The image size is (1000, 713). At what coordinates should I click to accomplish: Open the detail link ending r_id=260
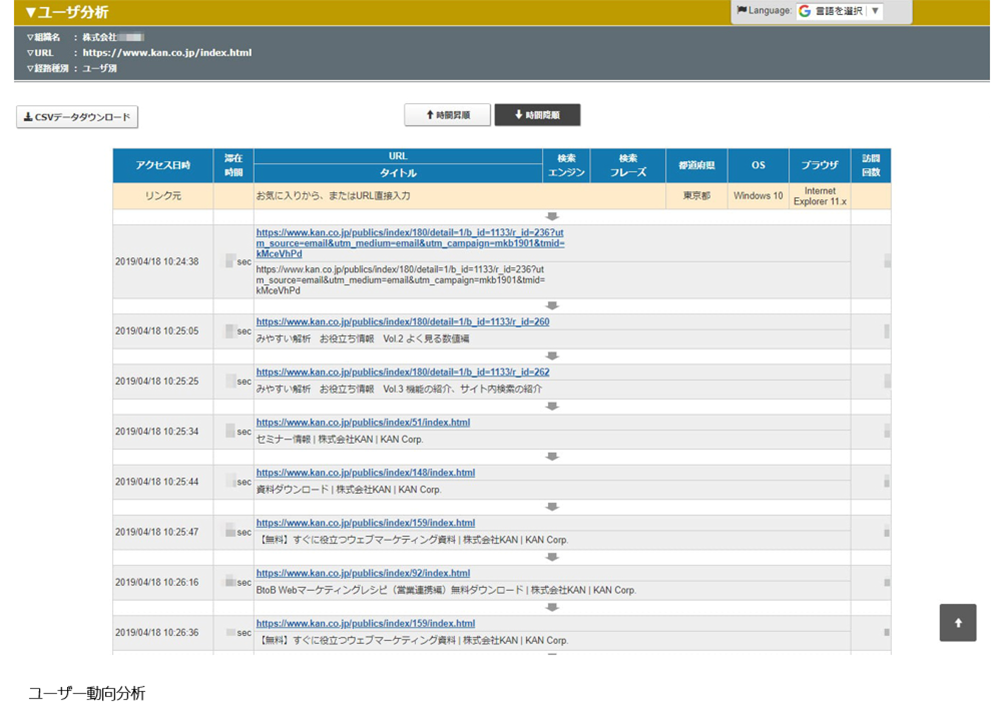[x=402, y=322]
